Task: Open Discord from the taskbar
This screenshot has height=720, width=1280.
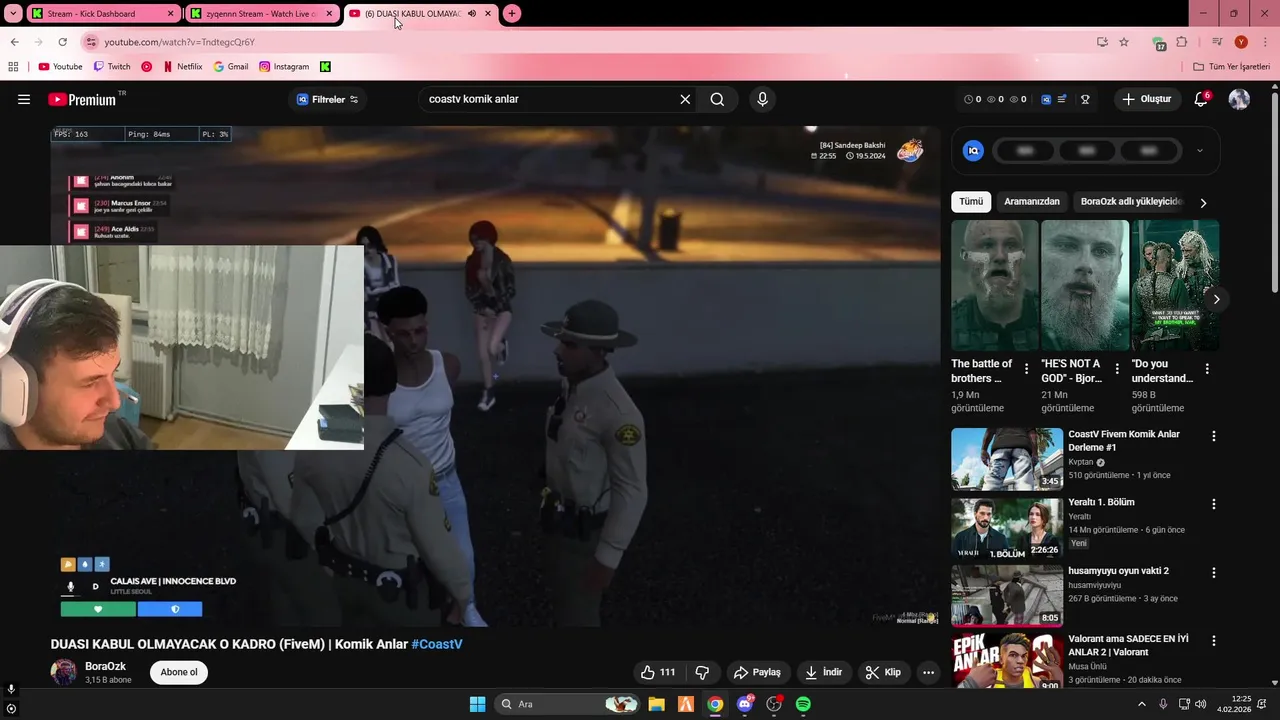Action: (x=745, y=704)
